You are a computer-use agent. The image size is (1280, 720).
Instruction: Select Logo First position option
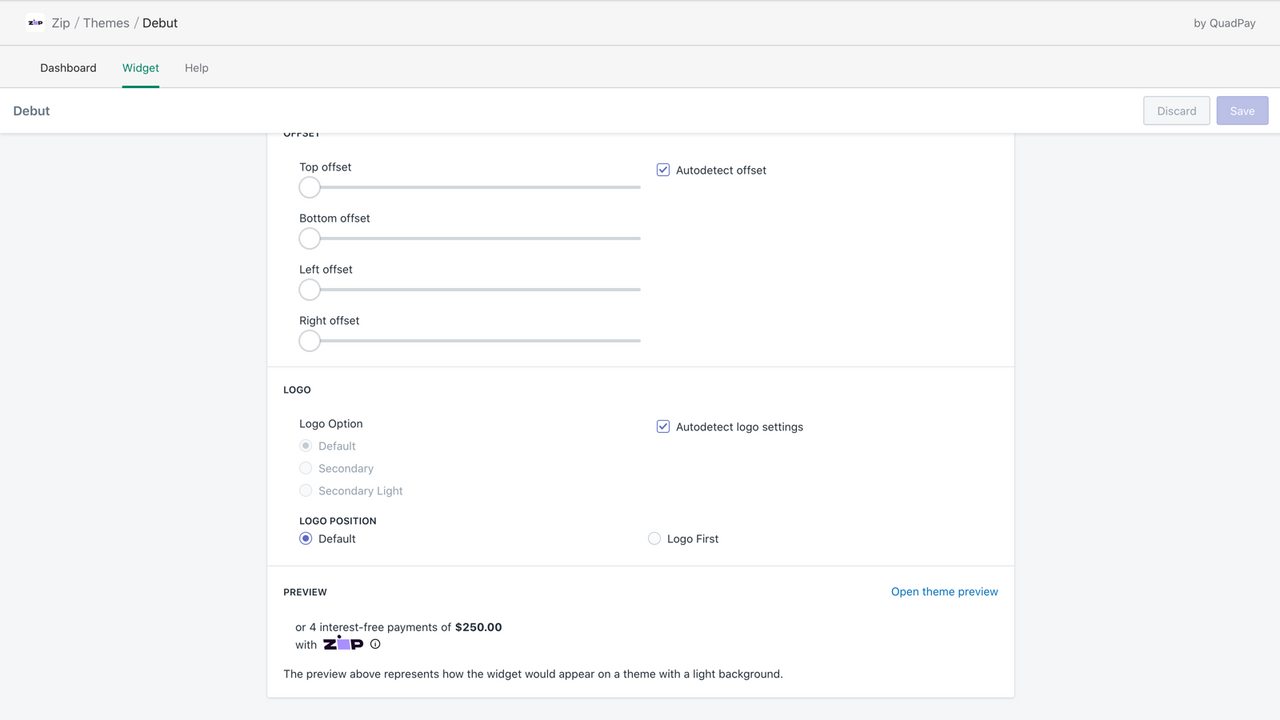(x=654, y=539)
